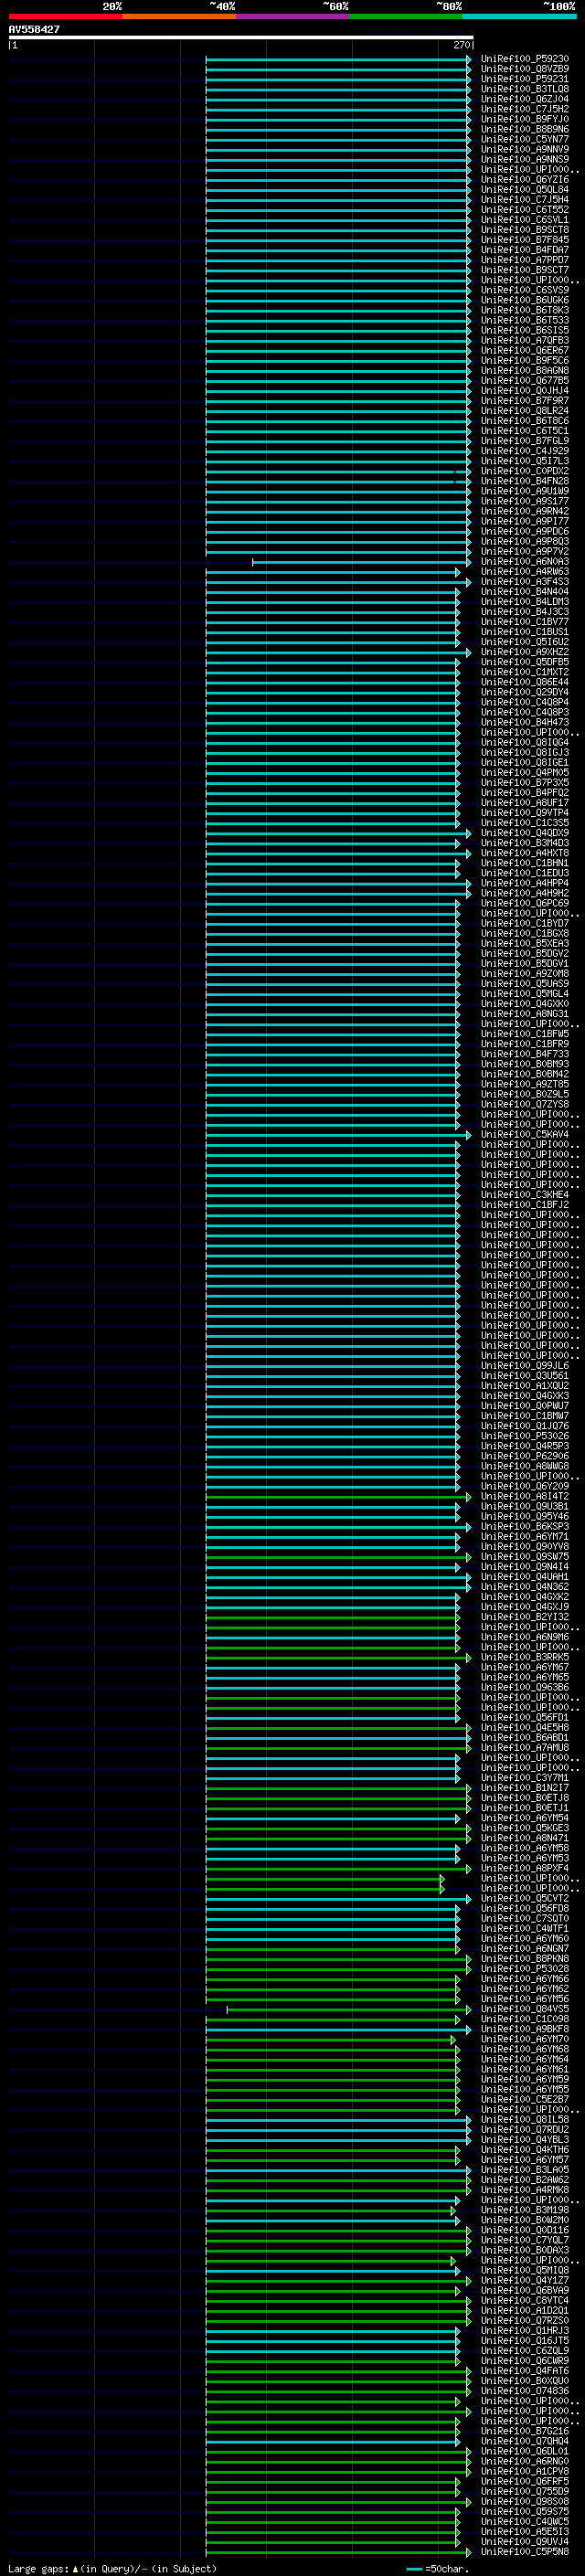Open hit UniRef100_Q8VZB9
This screenshot has height=2576, width=585.
click(525, 69)
